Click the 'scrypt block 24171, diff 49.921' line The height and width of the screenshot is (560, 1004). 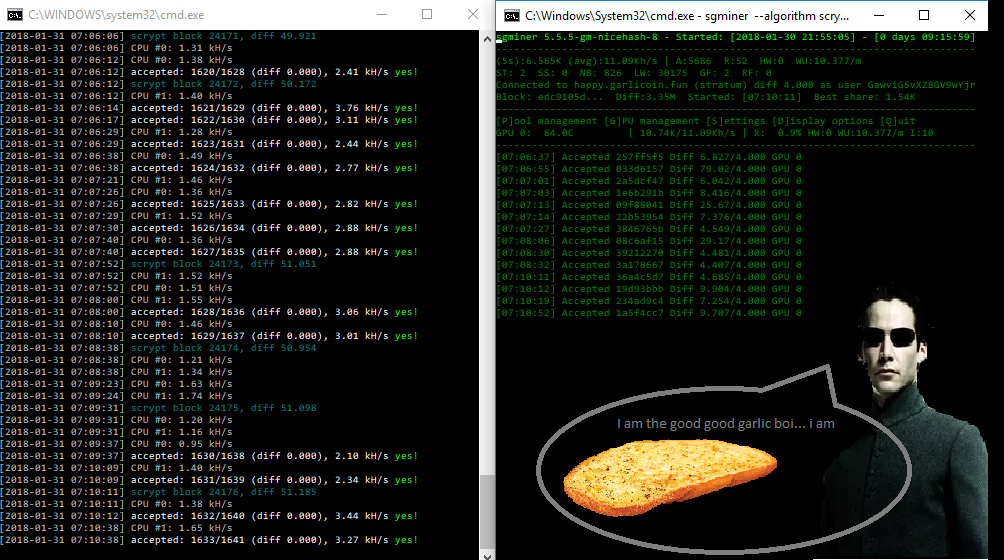(x=158, y=36)
